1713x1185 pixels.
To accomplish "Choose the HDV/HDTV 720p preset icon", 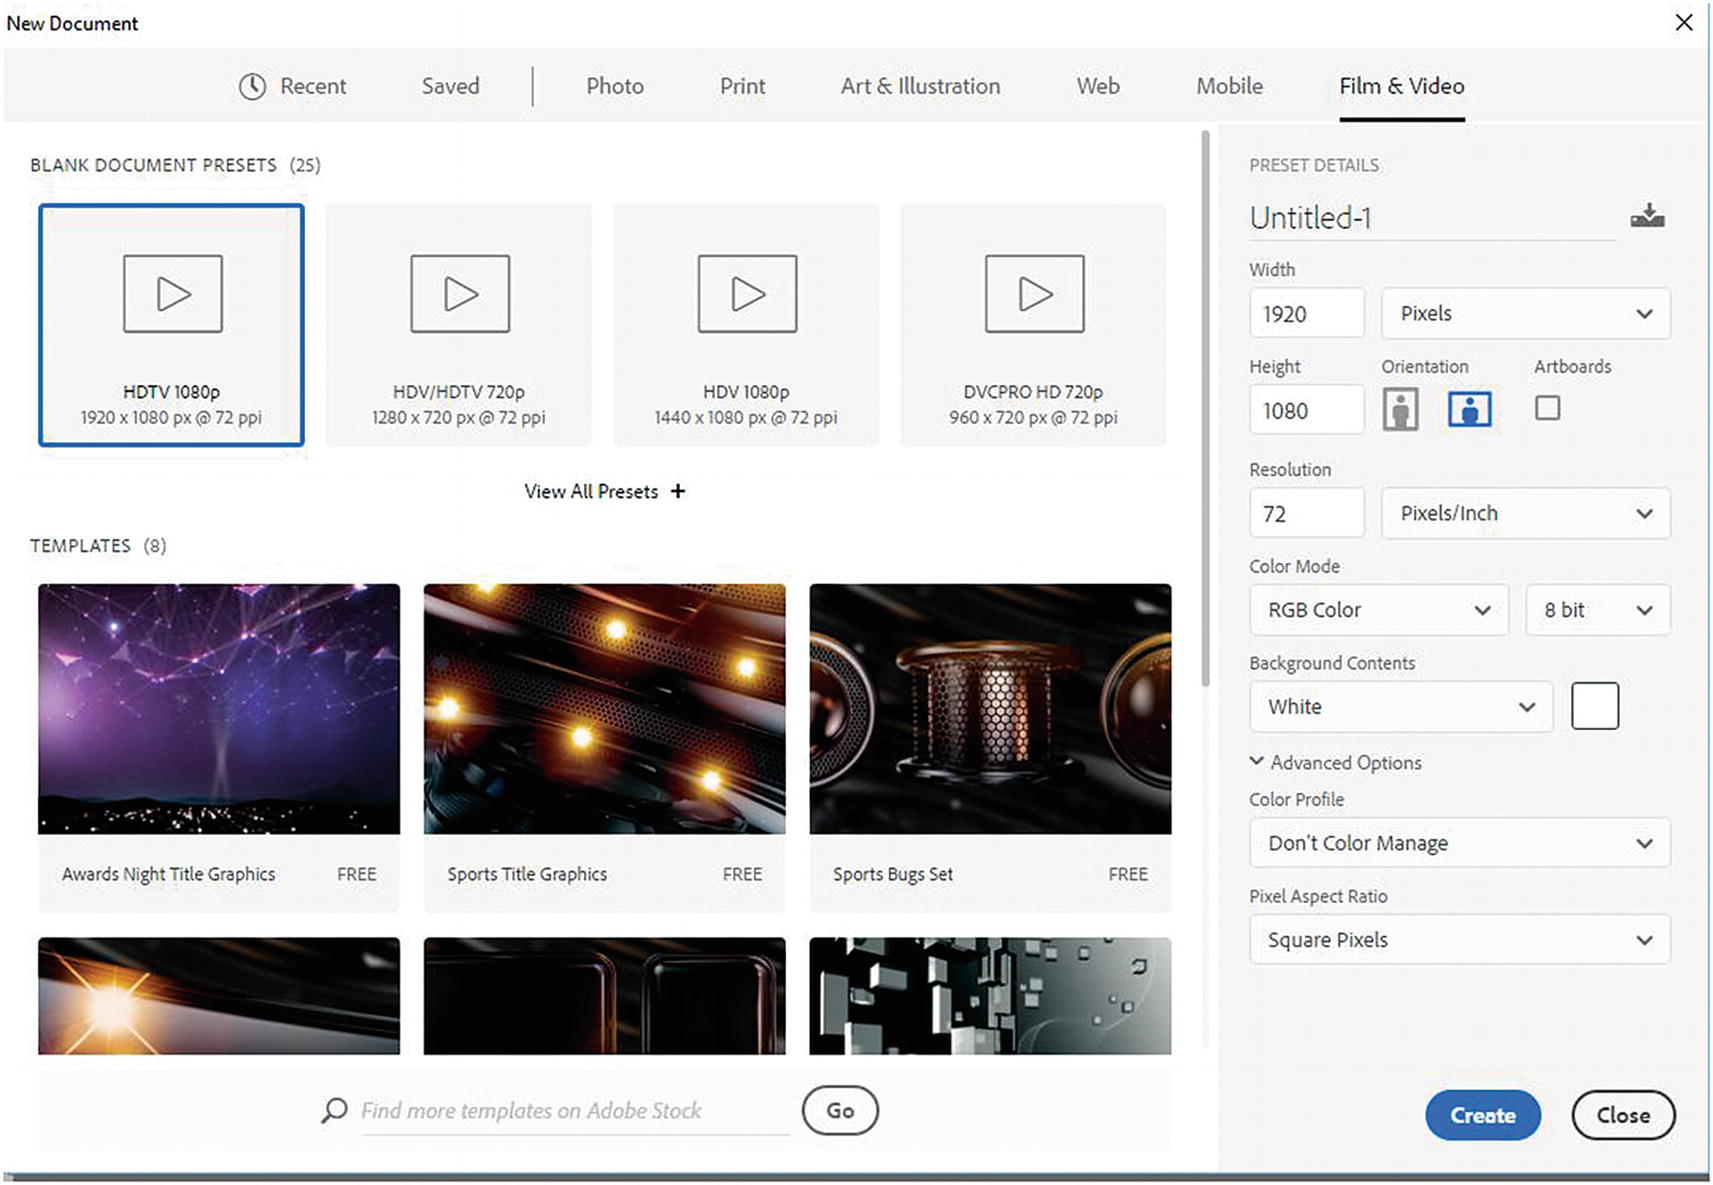I will pos(459,294).
